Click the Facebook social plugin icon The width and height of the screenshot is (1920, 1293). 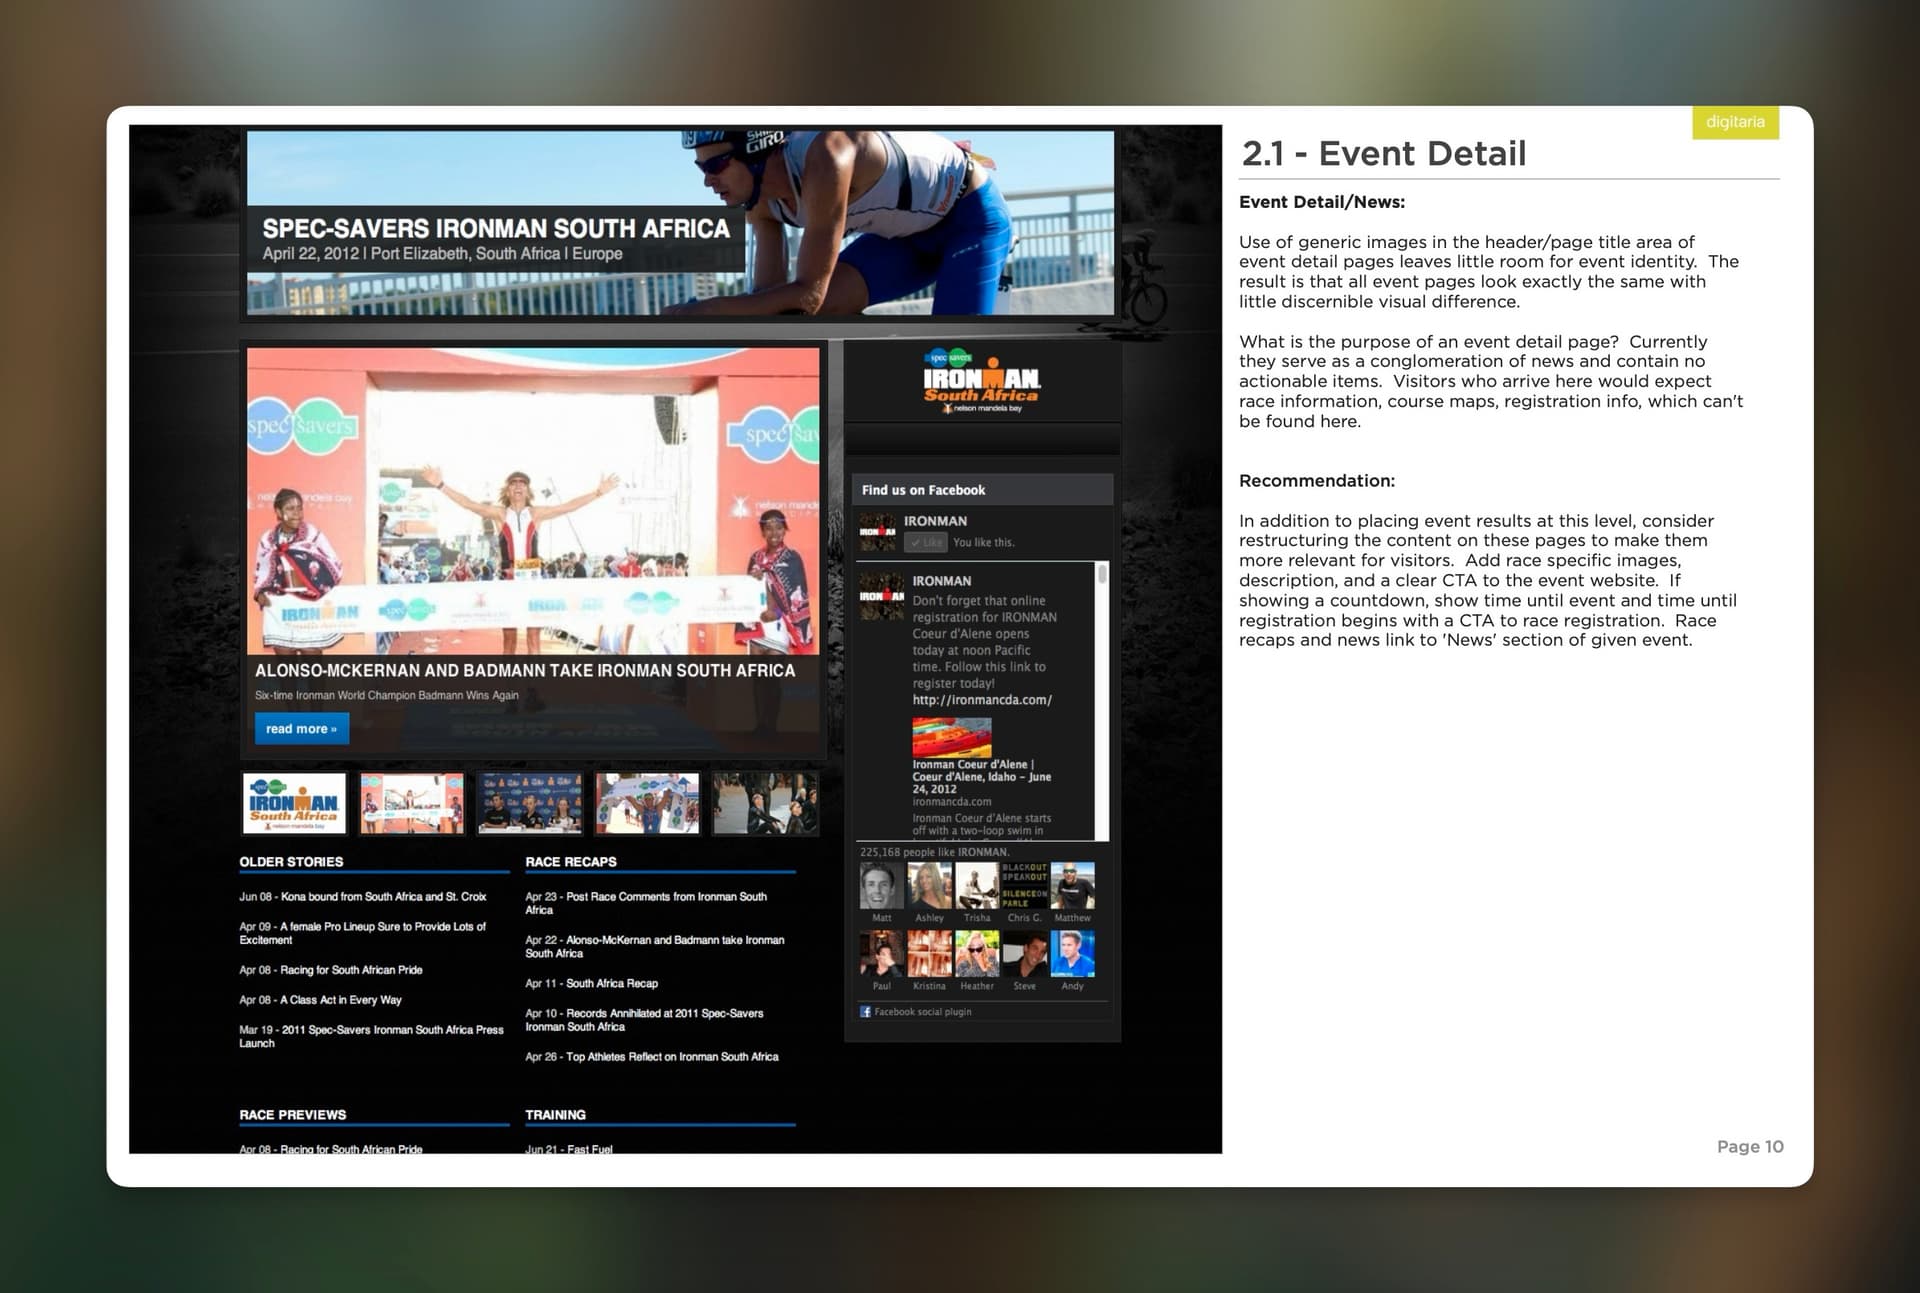click(865, 1012)
